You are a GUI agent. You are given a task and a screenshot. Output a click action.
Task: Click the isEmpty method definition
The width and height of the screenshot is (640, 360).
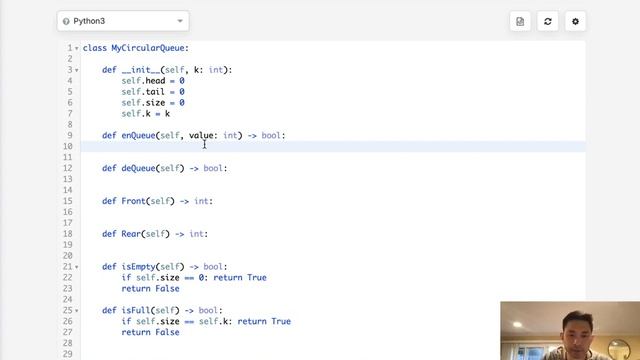click(x=164, y=267)
